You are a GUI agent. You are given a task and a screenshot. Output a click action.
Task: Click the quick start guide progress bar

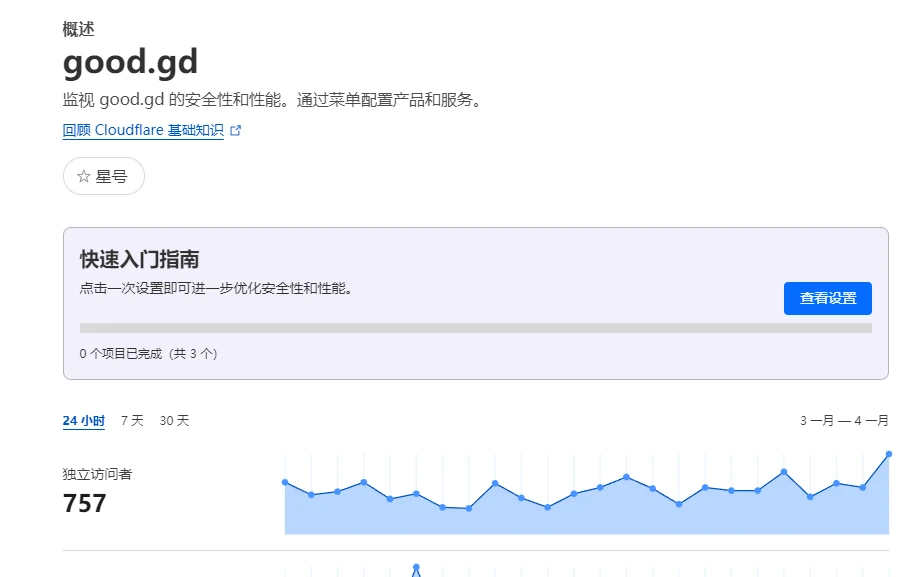click(x=475, y=328)
